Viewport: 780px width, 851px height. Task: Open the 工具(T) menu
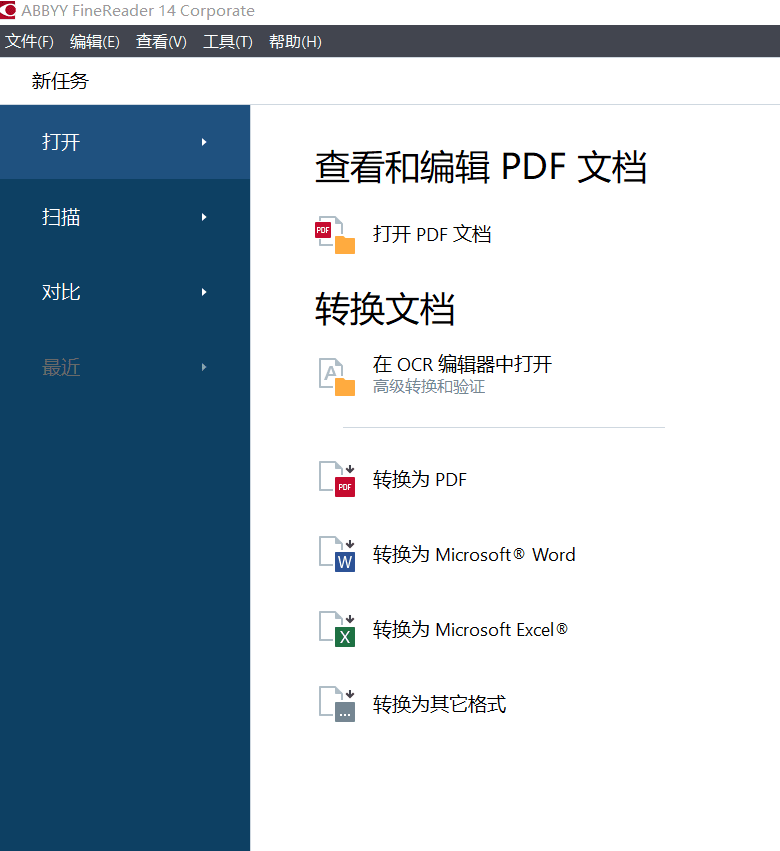[x=228, y=41]
